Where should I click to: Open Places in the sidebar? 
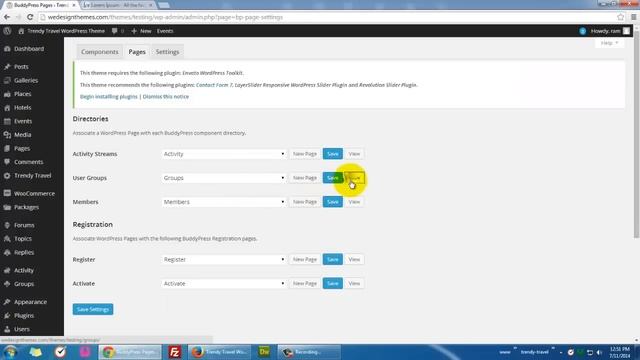coord(22,94)
